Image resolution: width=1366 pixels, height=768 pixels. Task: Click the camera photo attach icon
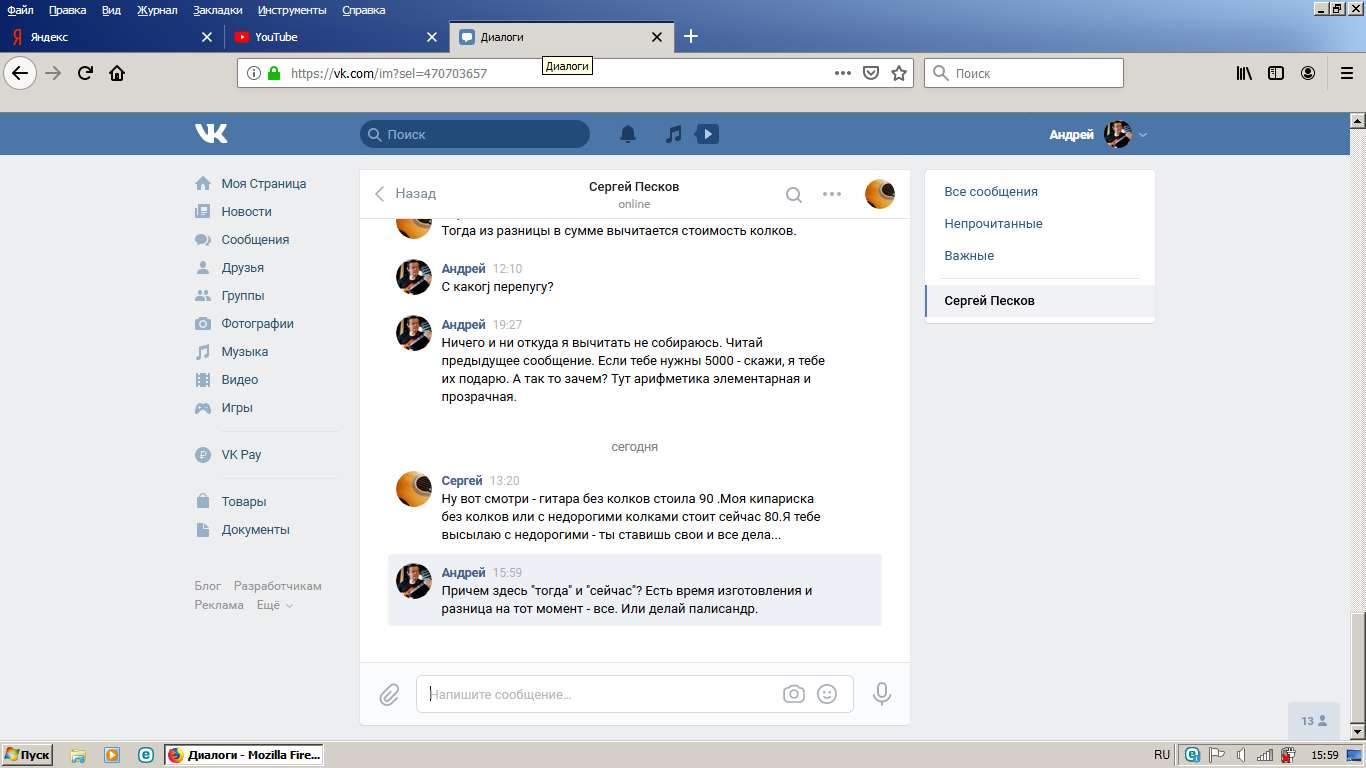tap(793, 694)
